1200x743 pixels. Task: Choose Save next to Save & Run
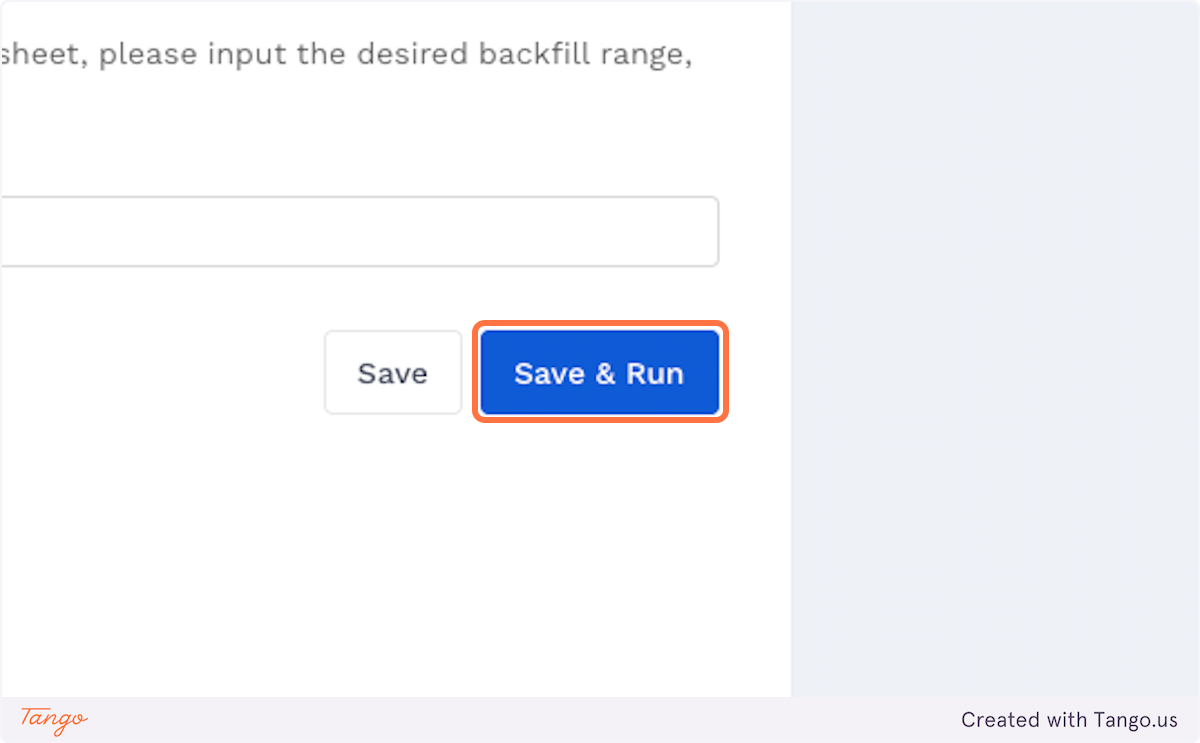pyautogui.click(x=392, y=373)
